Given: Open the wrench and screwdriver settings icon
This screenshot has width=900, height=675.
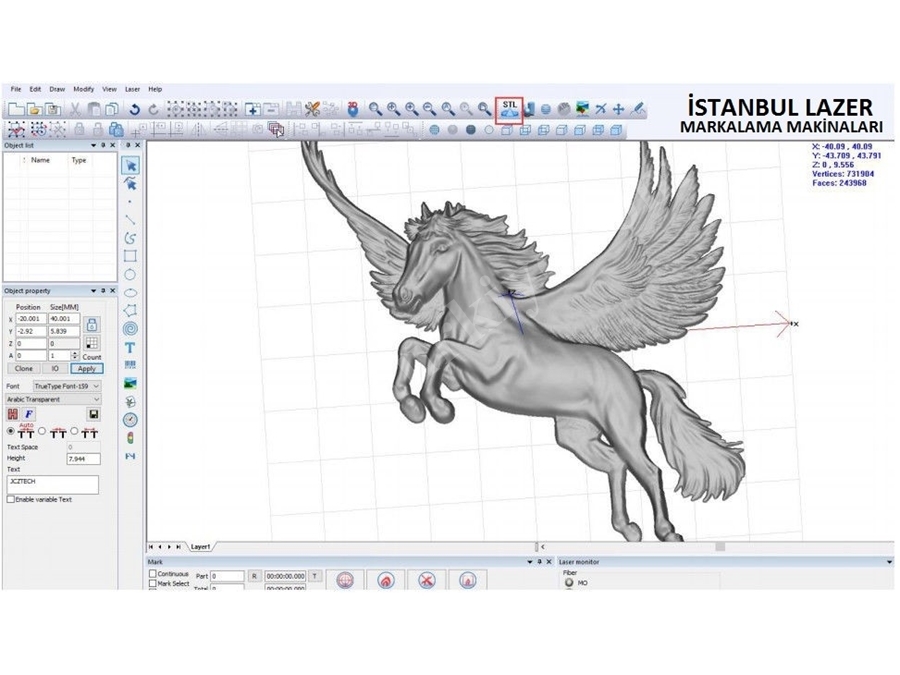Looking at the screenshot, I should [312, 109].
